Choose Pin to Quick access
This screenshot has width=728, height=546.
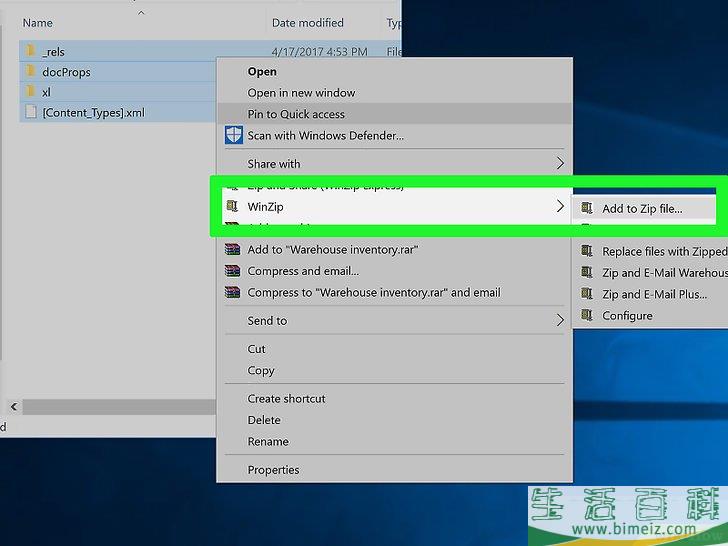click(296, 114)
